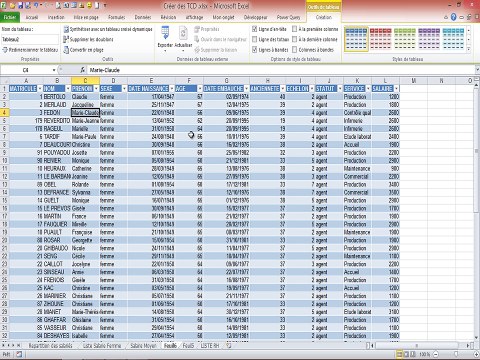Click the yellow smiley face icon
Image resolution: width=480 pixels, height=360 pixels.
point(89,5)
